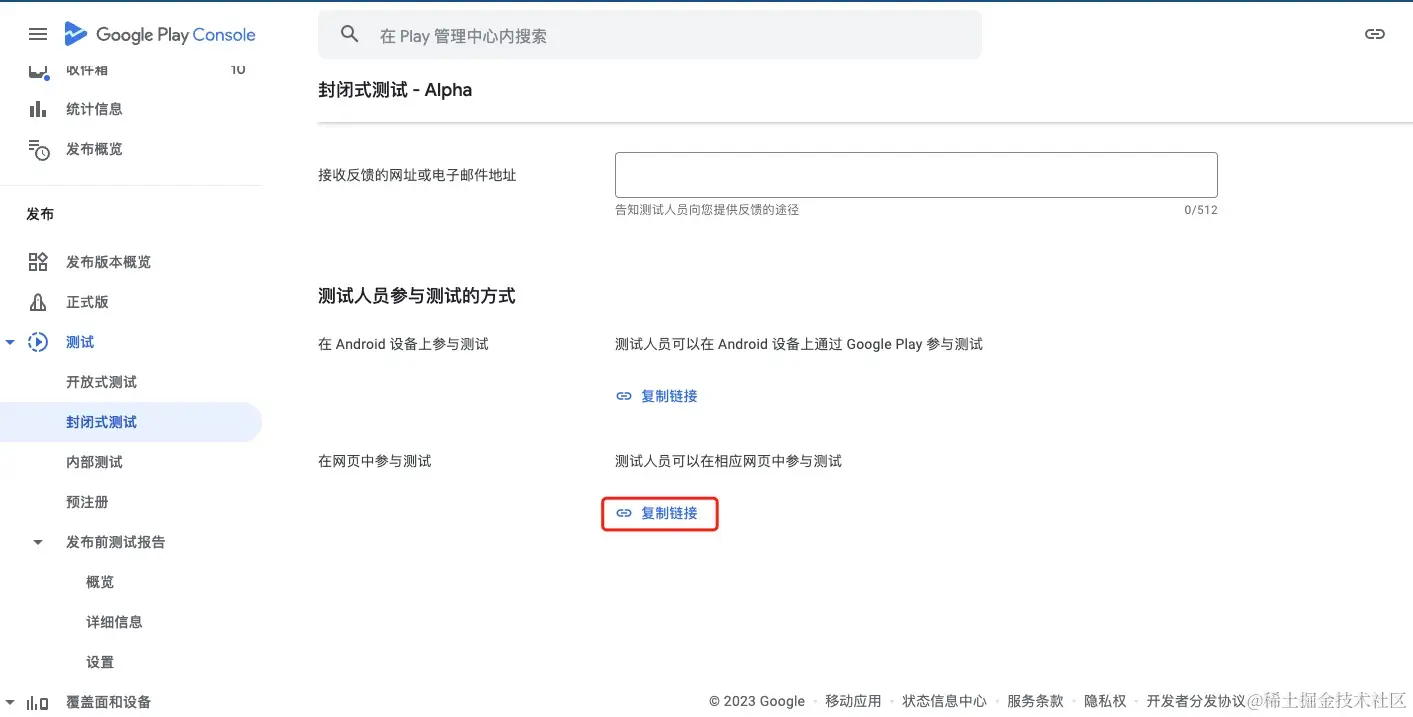The height and width of the screenshot is (717, 1413).
Task: Click the Google Play Console logo
Action: (159, 34)
